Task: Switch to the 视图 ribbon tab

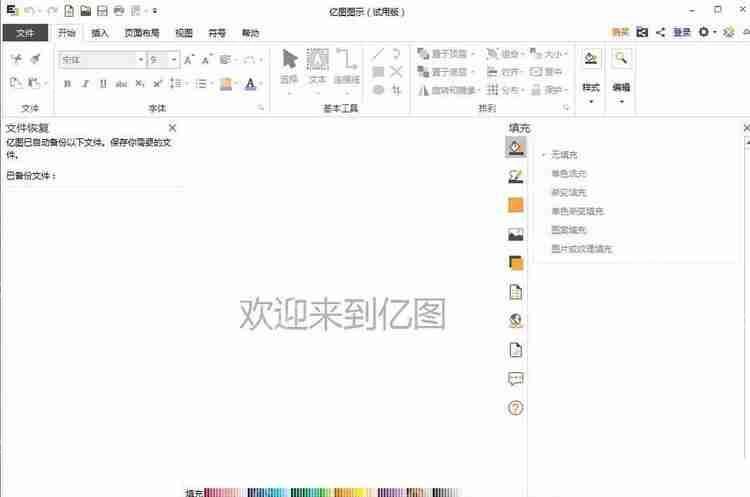Action: 184,33
